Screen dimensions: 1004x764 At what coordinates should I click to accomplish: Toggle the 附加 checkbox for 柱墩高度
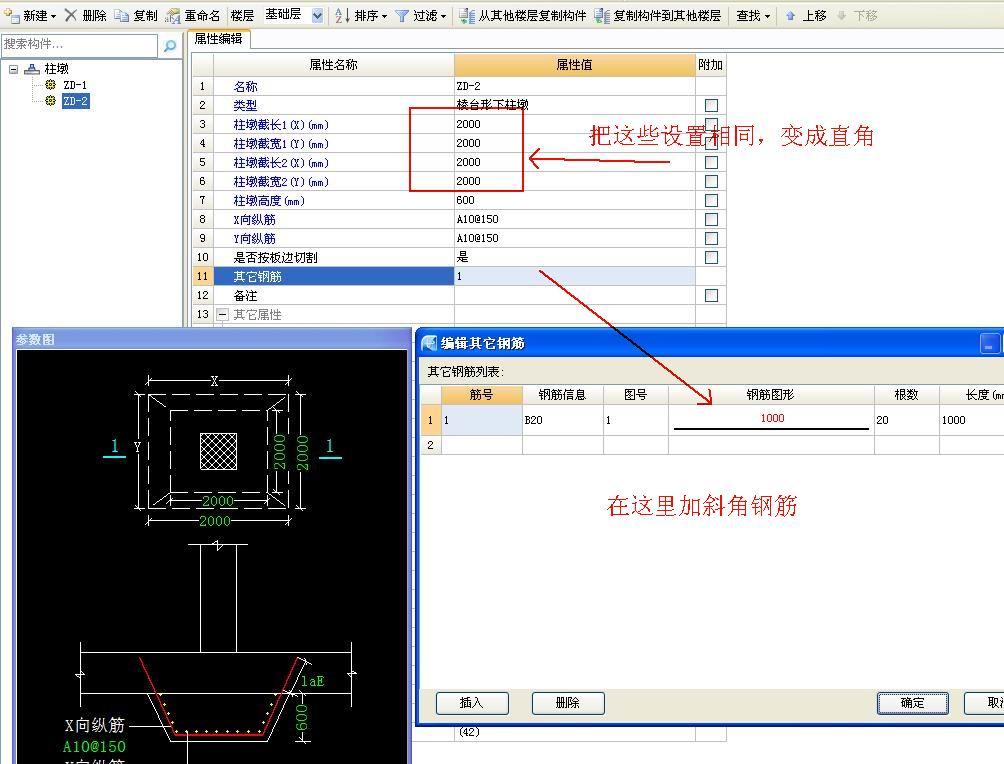(711, 200)
